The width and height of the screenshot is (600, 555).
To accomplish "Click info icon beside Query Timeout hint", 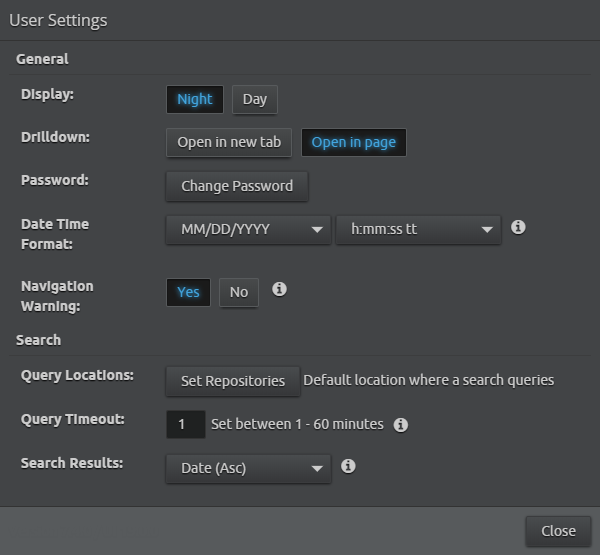I will (401, 425).
